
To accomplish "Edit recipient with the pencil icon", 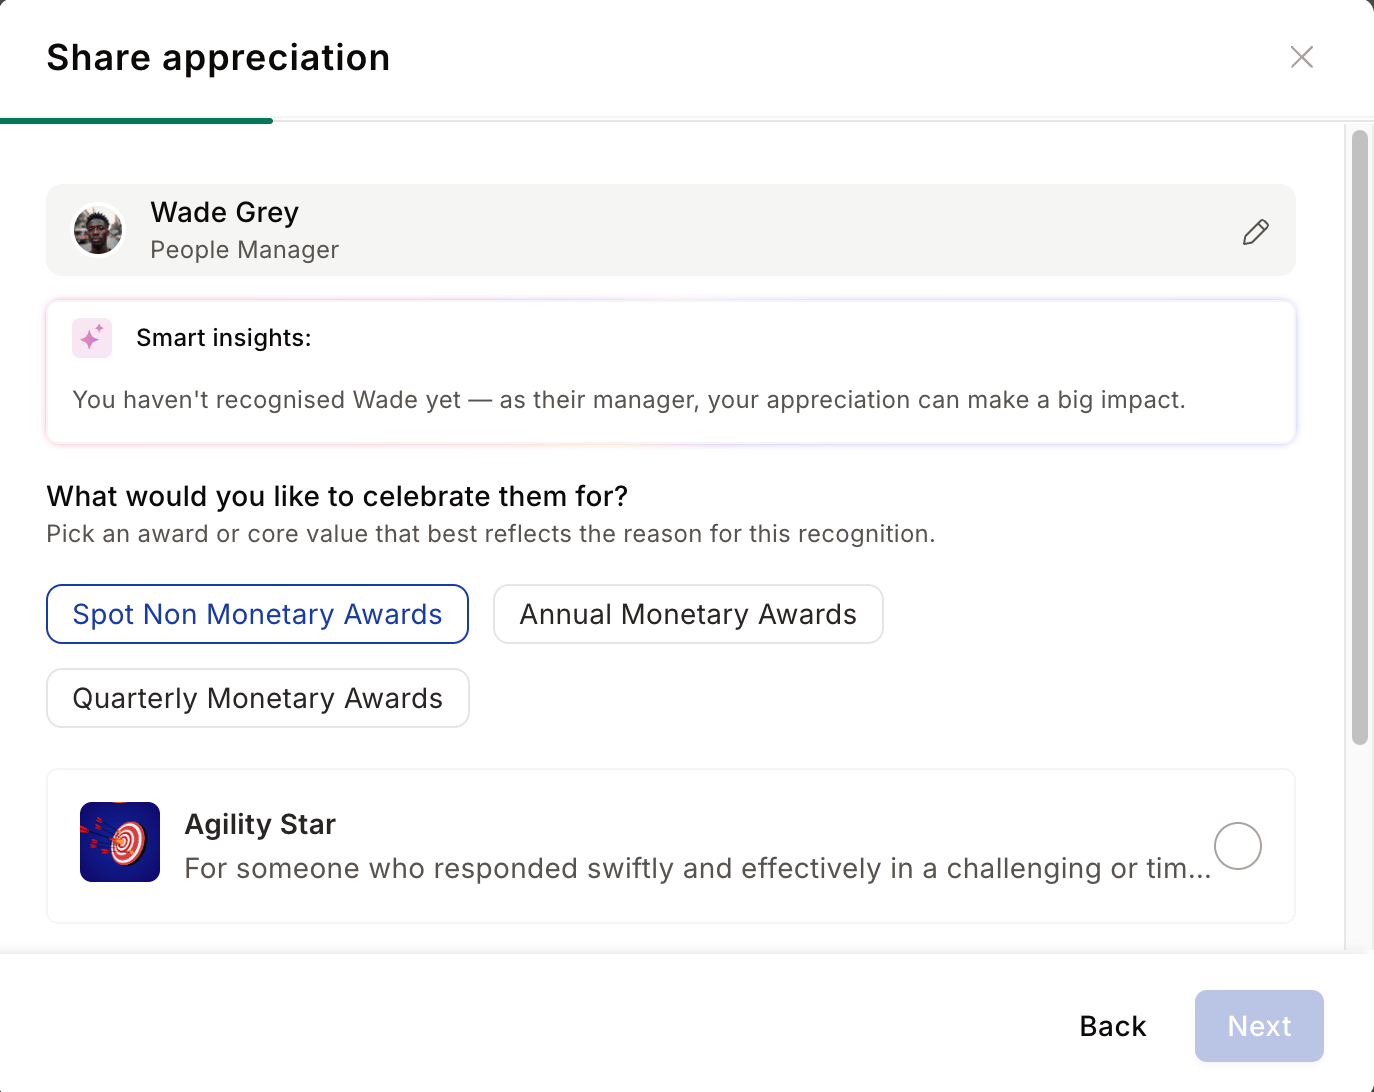I will pos(1256,232).
